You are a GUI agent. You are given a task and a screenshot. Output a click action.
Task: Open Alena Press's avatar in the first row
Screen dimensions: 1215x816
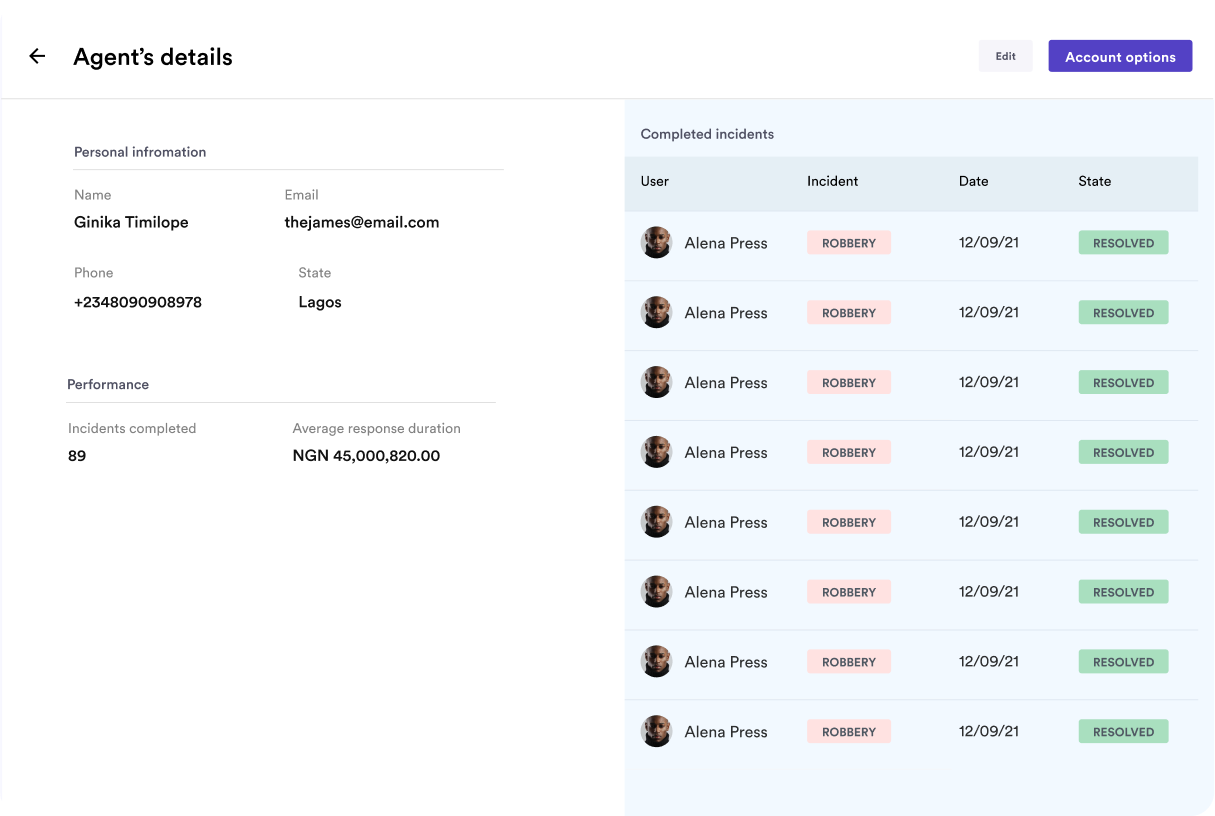[656, 242]
